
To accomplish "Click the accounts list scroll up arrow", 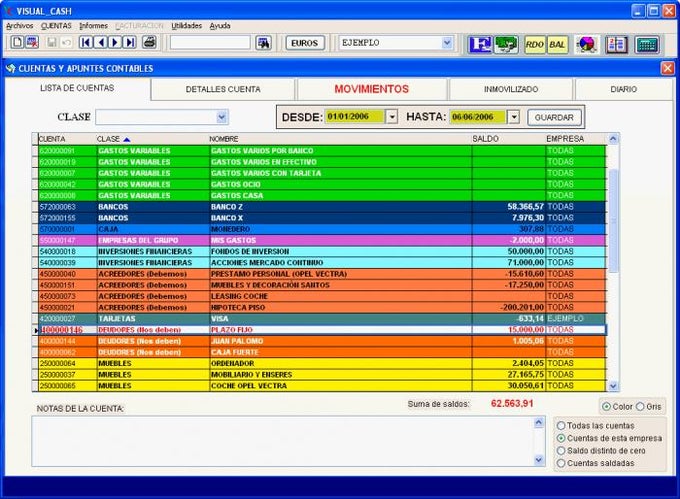I will point(613,139).
